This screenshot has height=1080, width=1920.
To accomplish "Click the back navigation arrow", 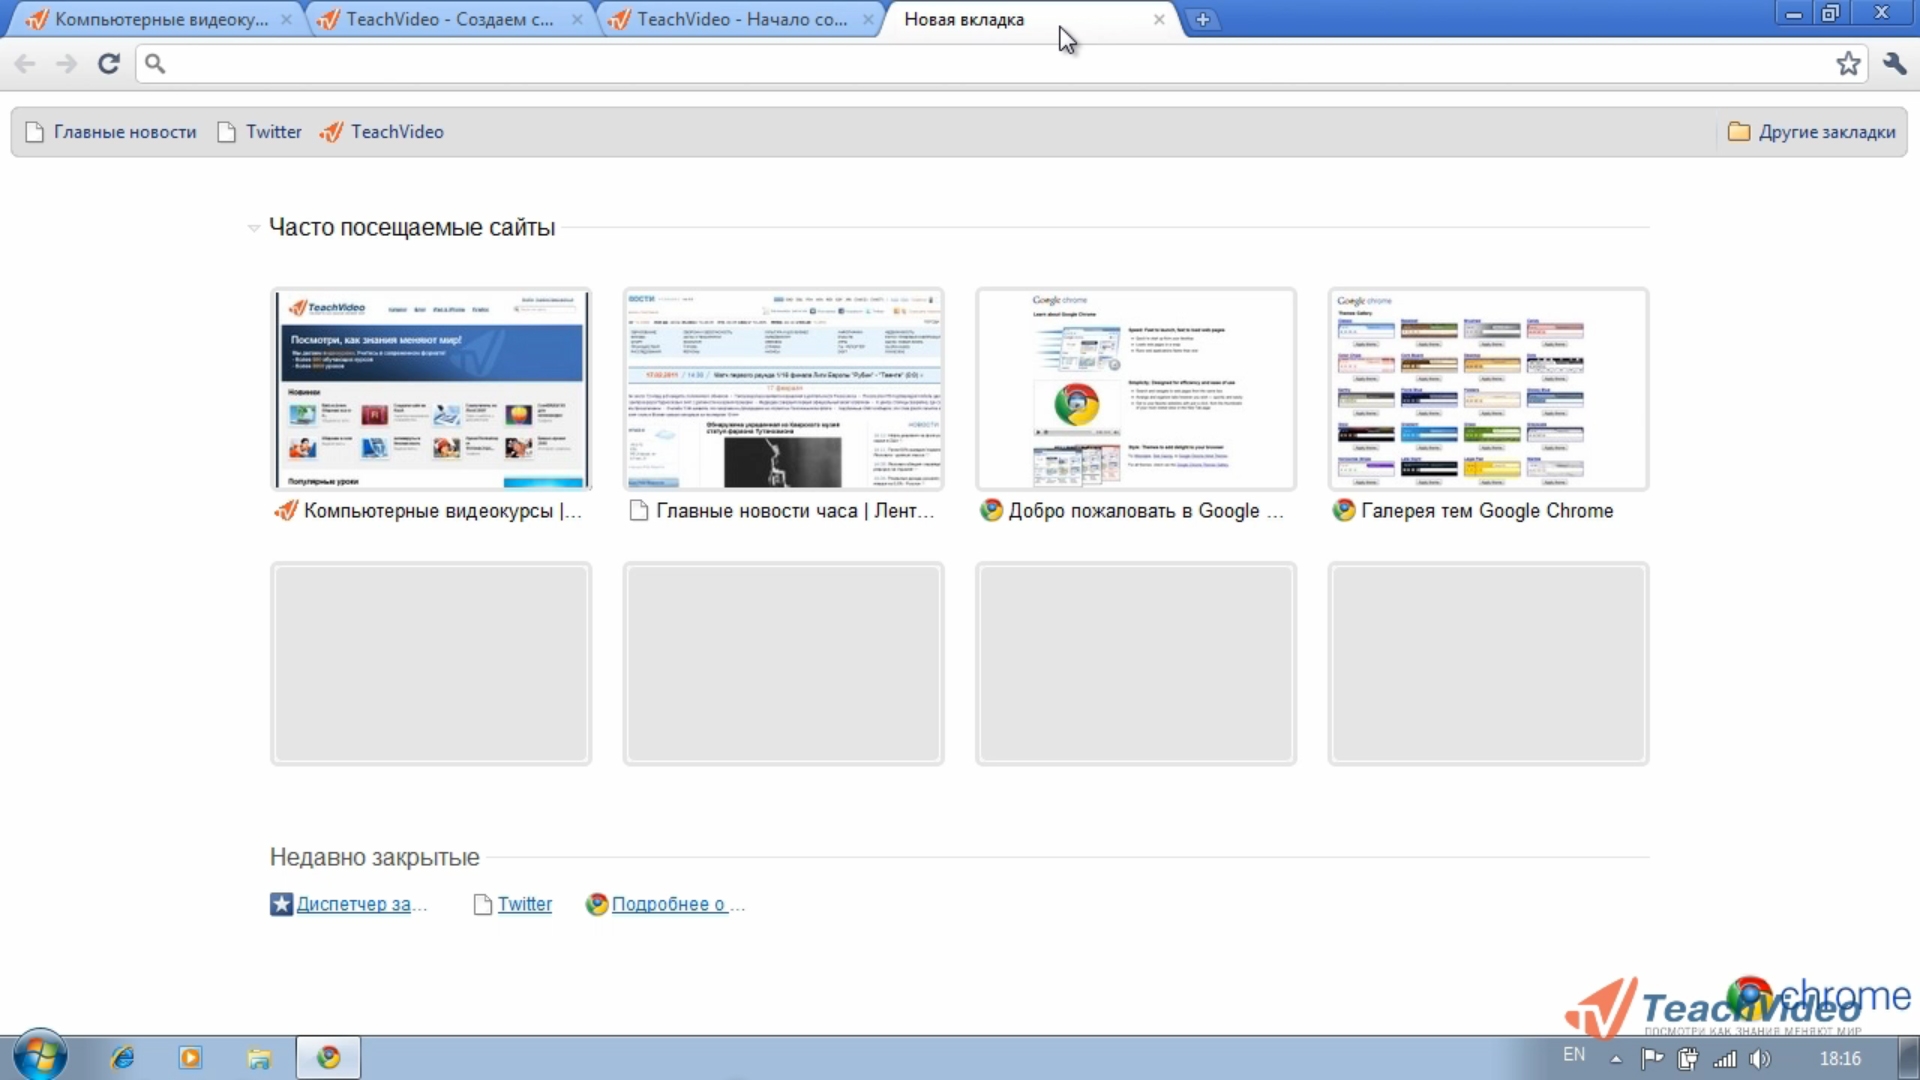I will pos(25,64).
